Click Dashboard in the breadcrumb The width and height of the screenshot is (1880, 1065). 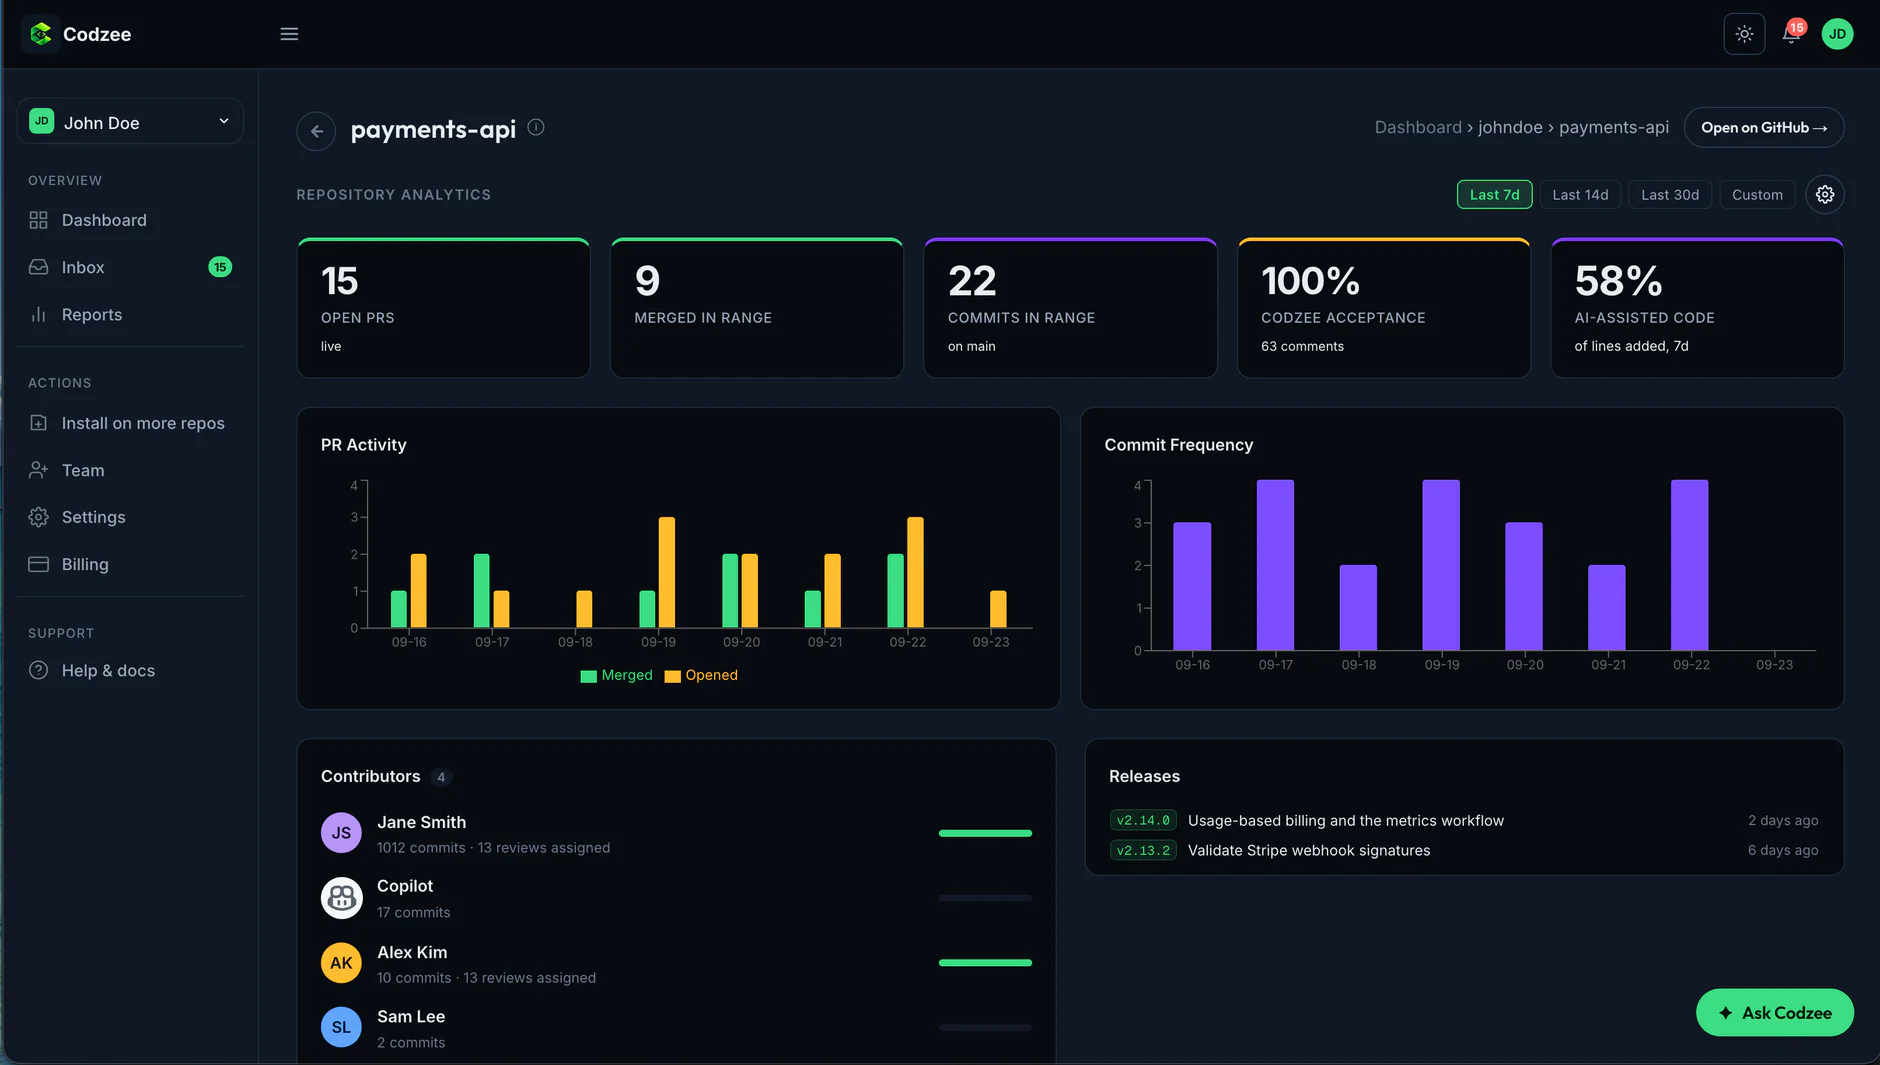pyautogui.click(x=1418, y=127)
